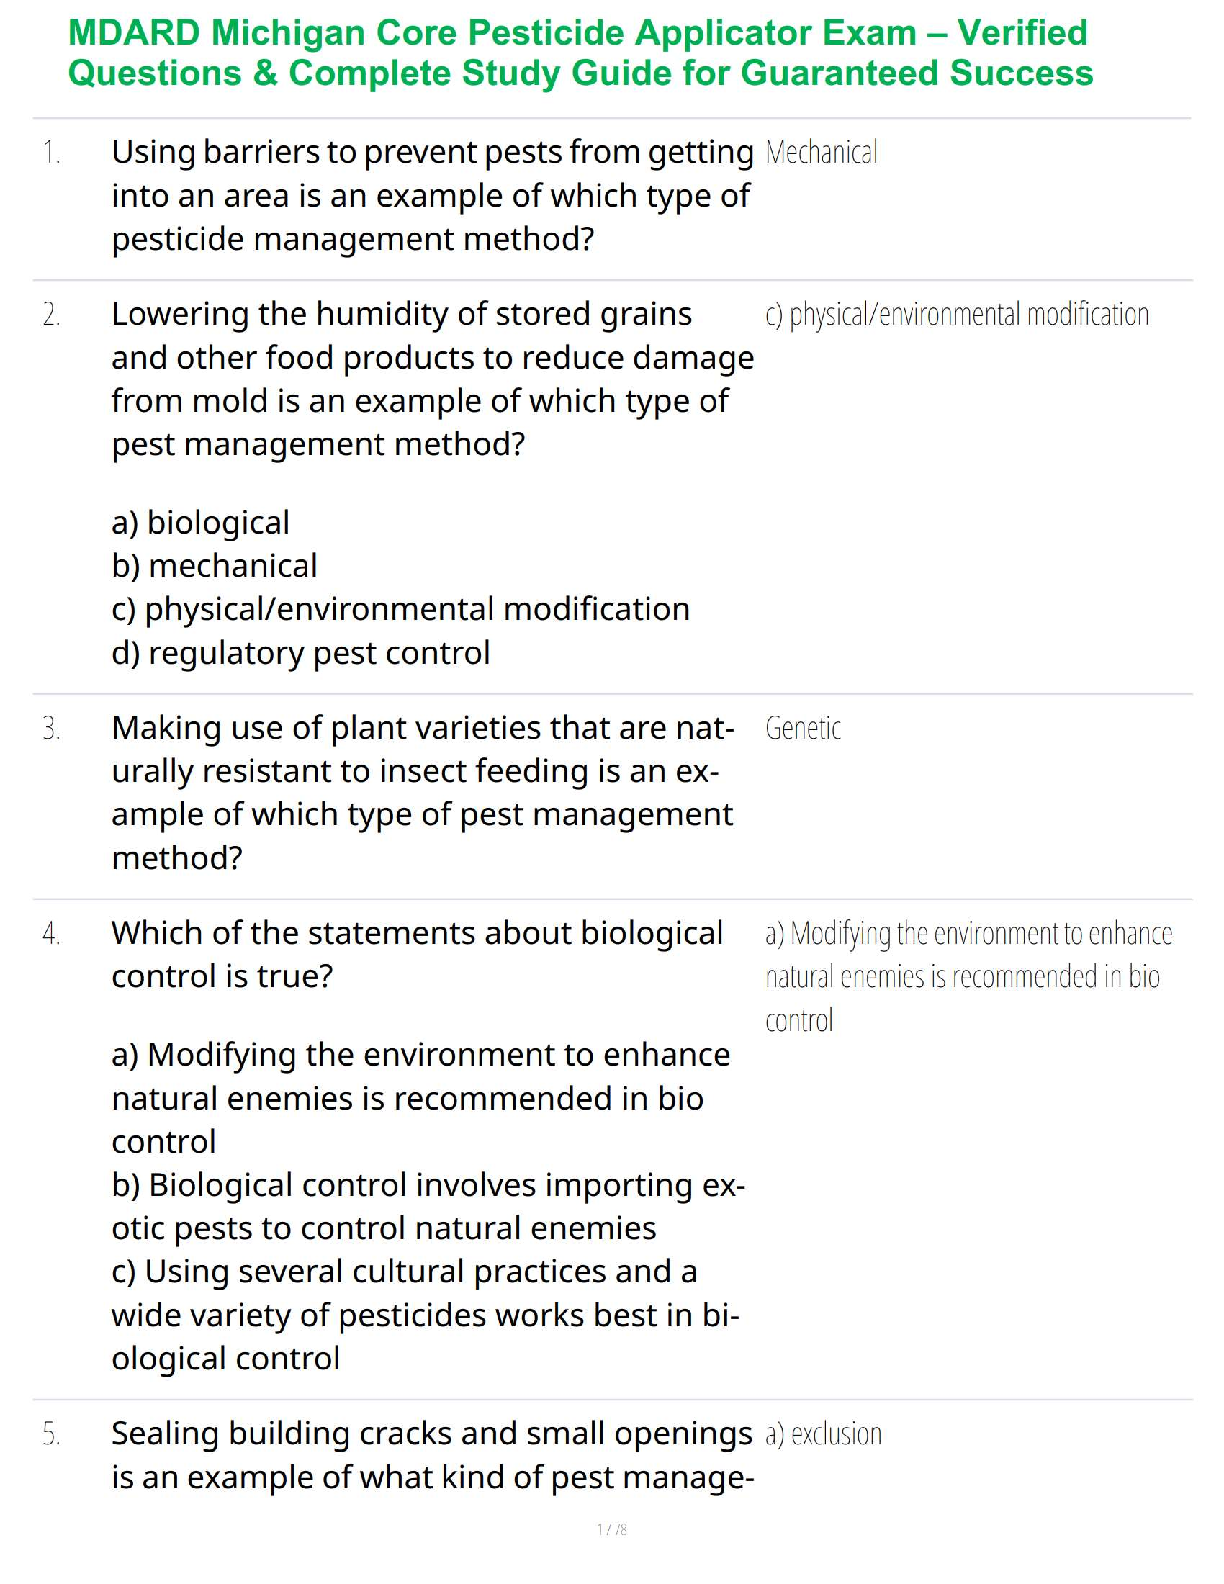Click the 'Sealing building cracks' question text

point(432,1455)
